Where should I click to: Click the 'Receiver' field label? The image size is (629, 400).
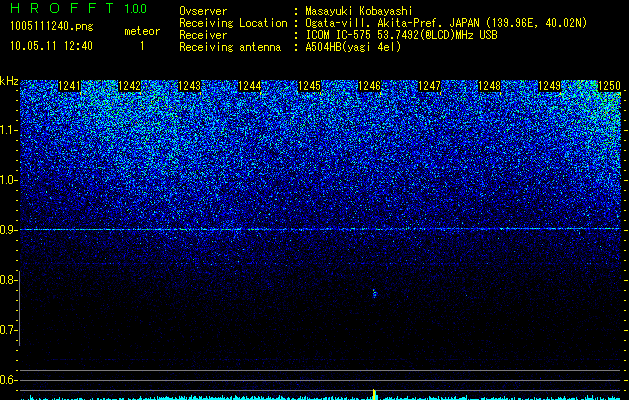203,35
